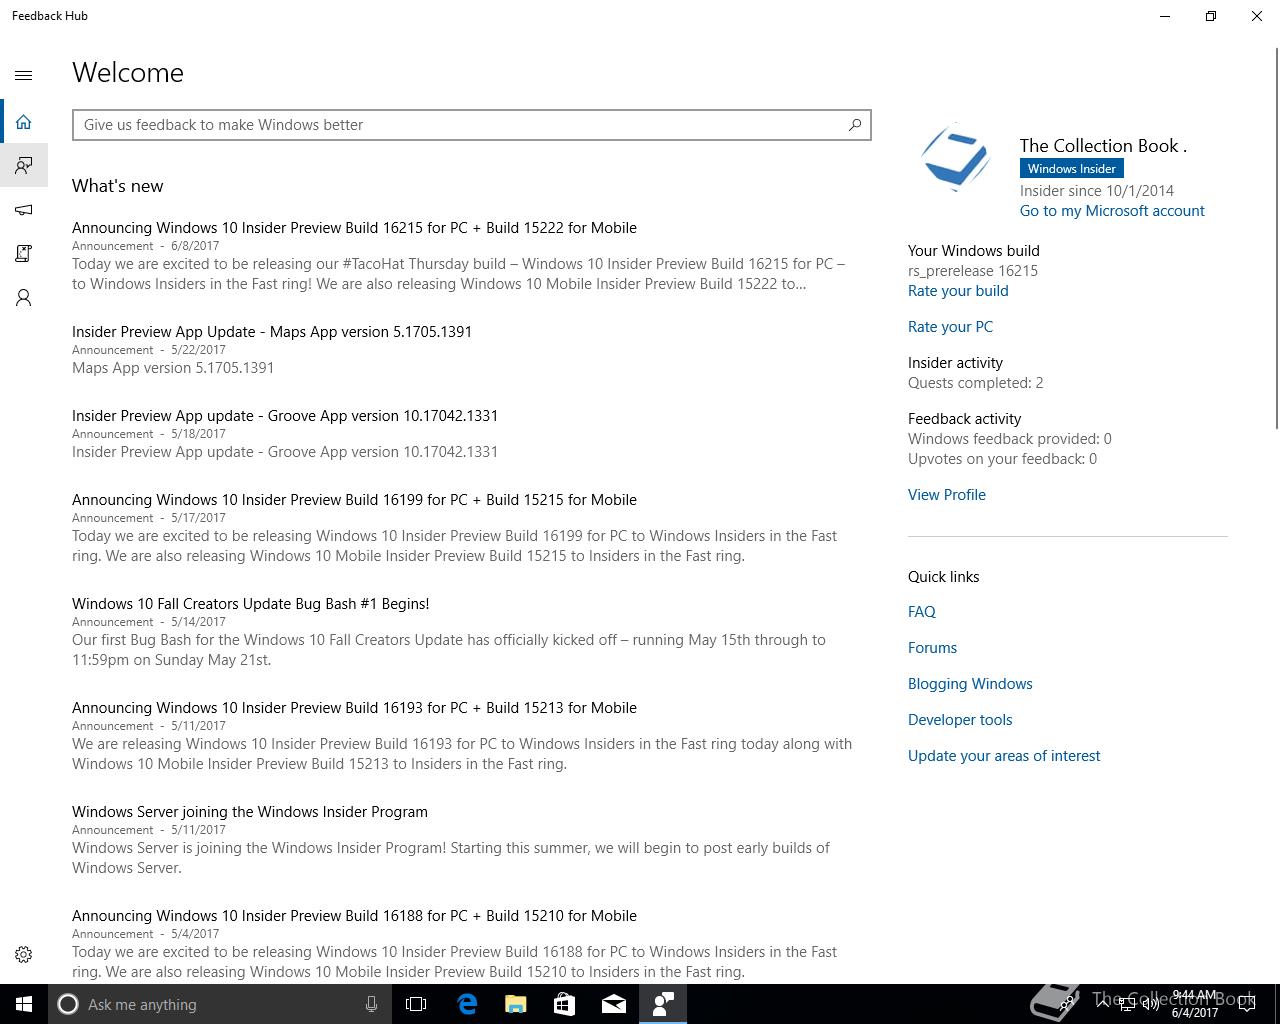
Task: Click 'Insider since 10/1/2014' text
Action: [1097, 191]
